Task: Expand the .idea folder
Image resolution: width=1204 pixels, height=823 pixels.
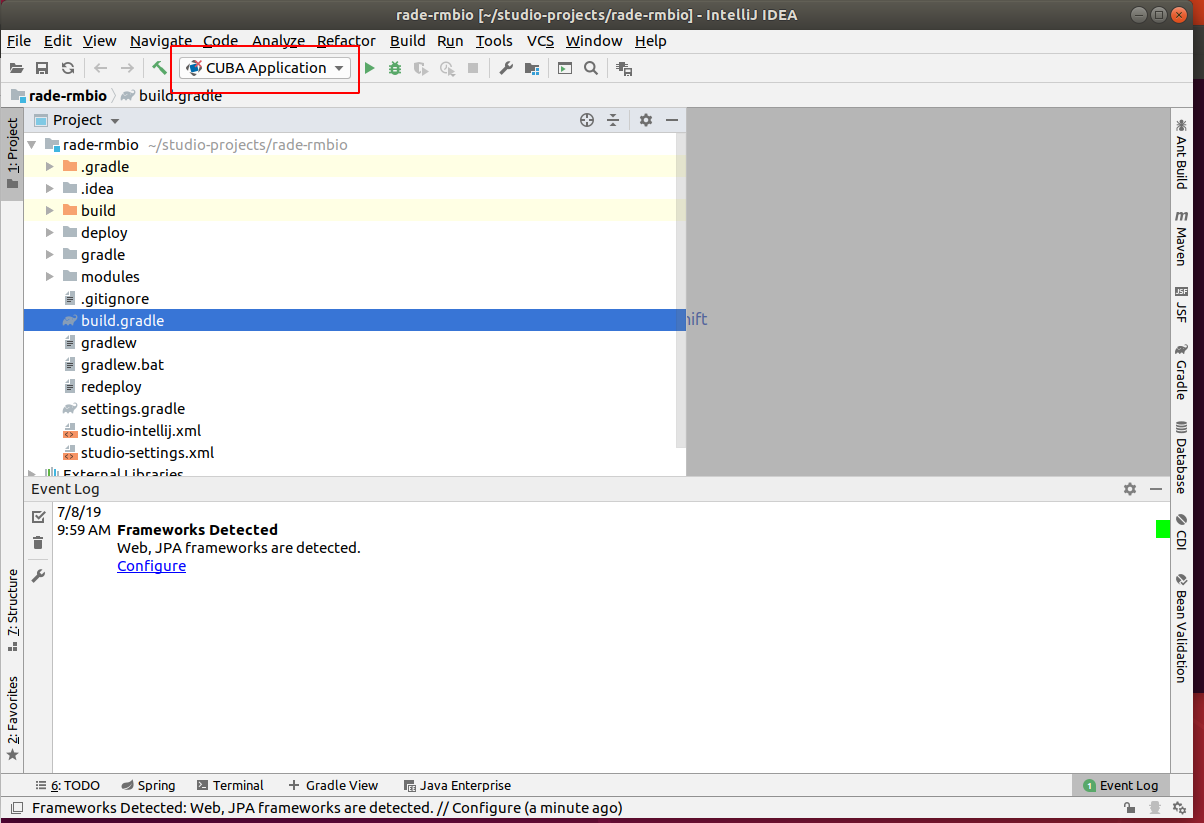Action: coord(50,189)
